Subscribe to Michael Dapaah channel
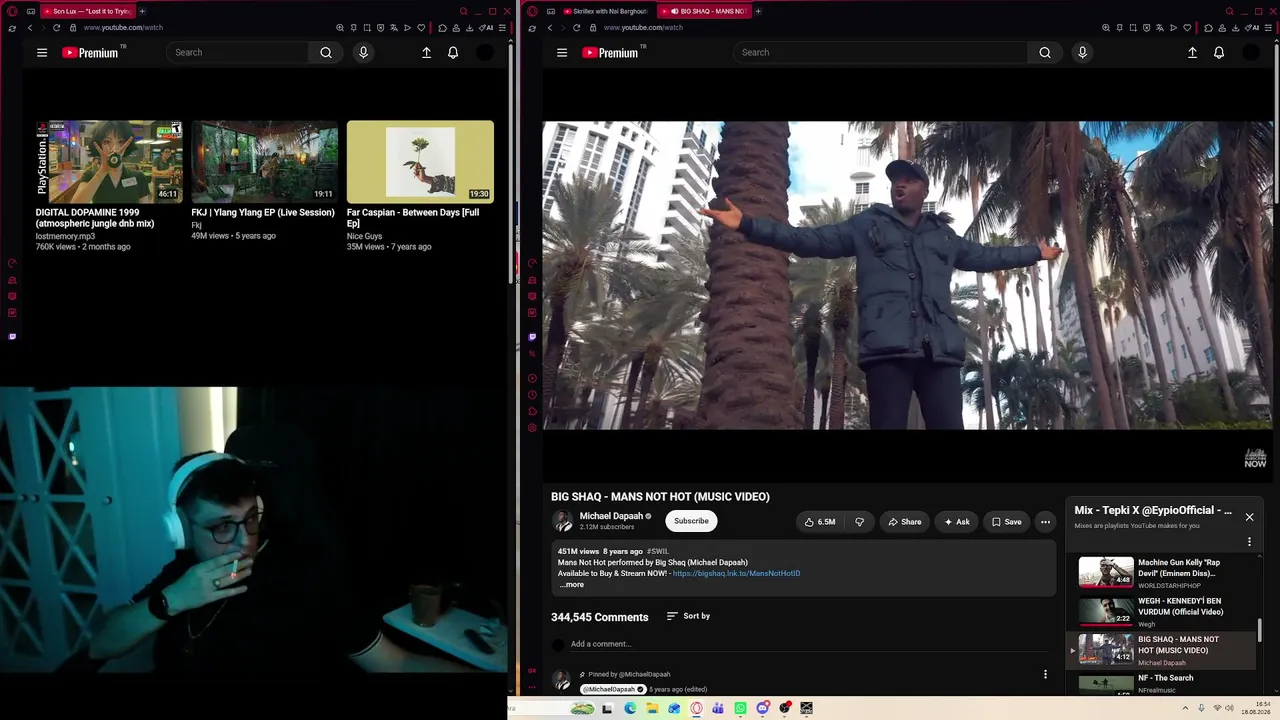This screenshot has height=720, width=1280. [x=691, y=521]
